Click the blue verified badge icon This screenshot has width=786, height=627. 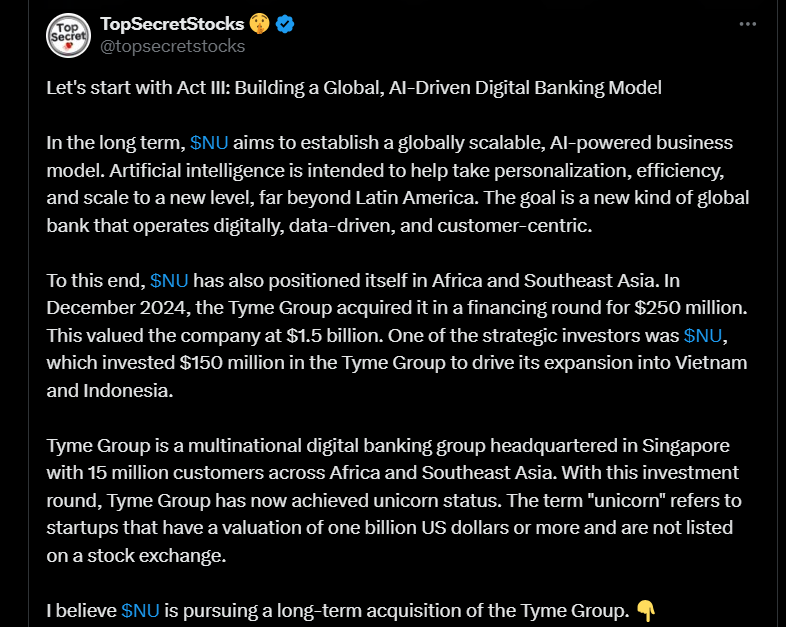(284, 24)
